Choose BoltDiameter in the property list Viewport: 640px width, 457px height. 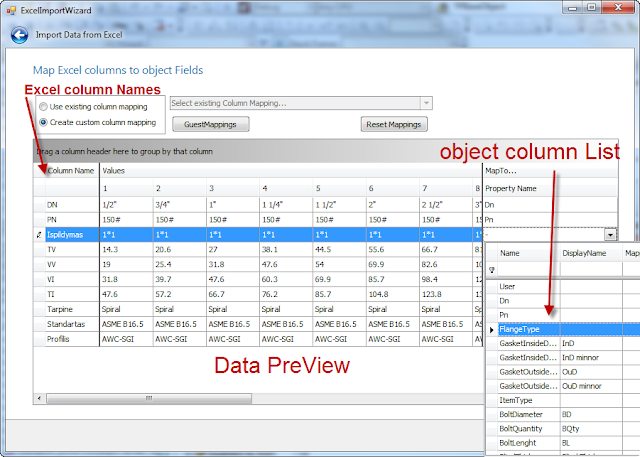click(x=529, y=415)
